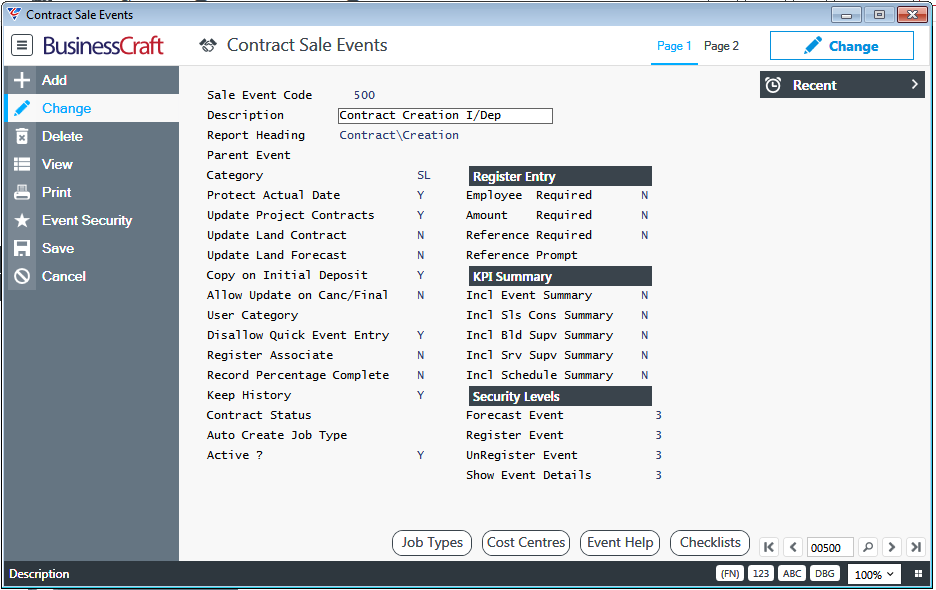Select the Add plus icon in sidebar
This screenshot has width=936, height=590.
pos(22,80)
